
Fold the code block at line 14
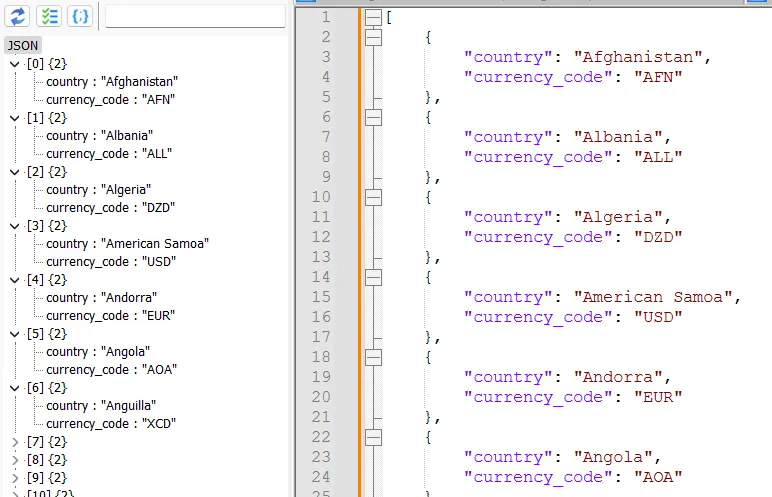click(373, 277)
